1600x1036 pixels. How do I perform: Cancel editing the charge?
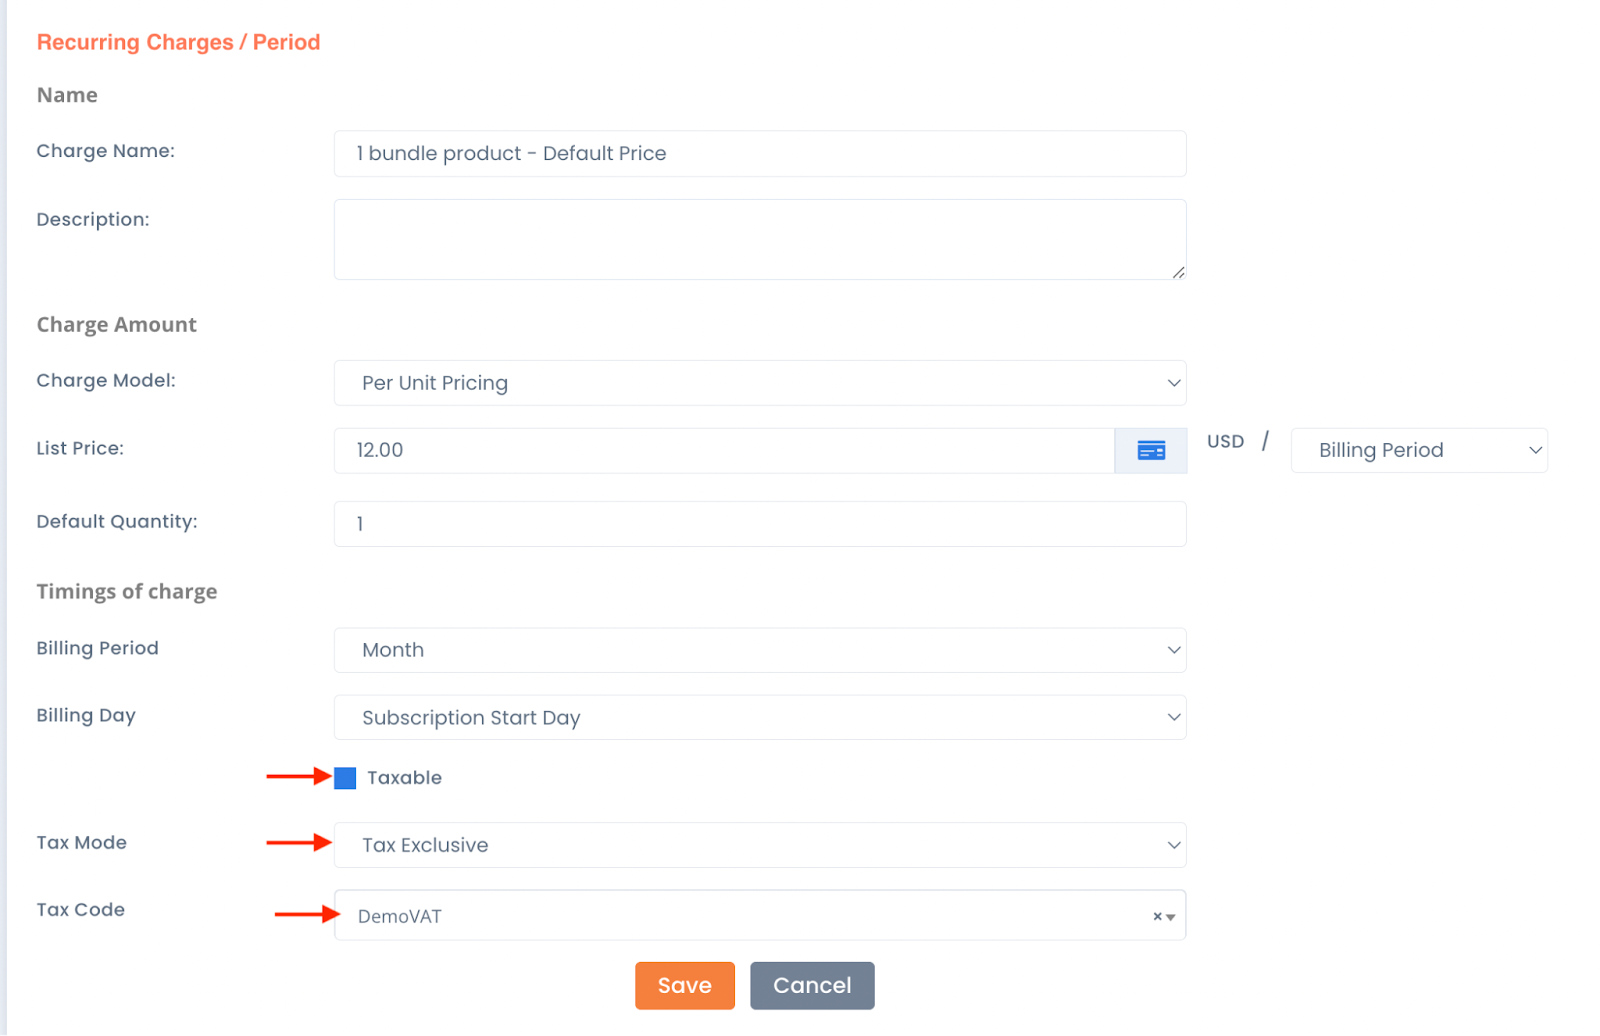pos(812,986)
